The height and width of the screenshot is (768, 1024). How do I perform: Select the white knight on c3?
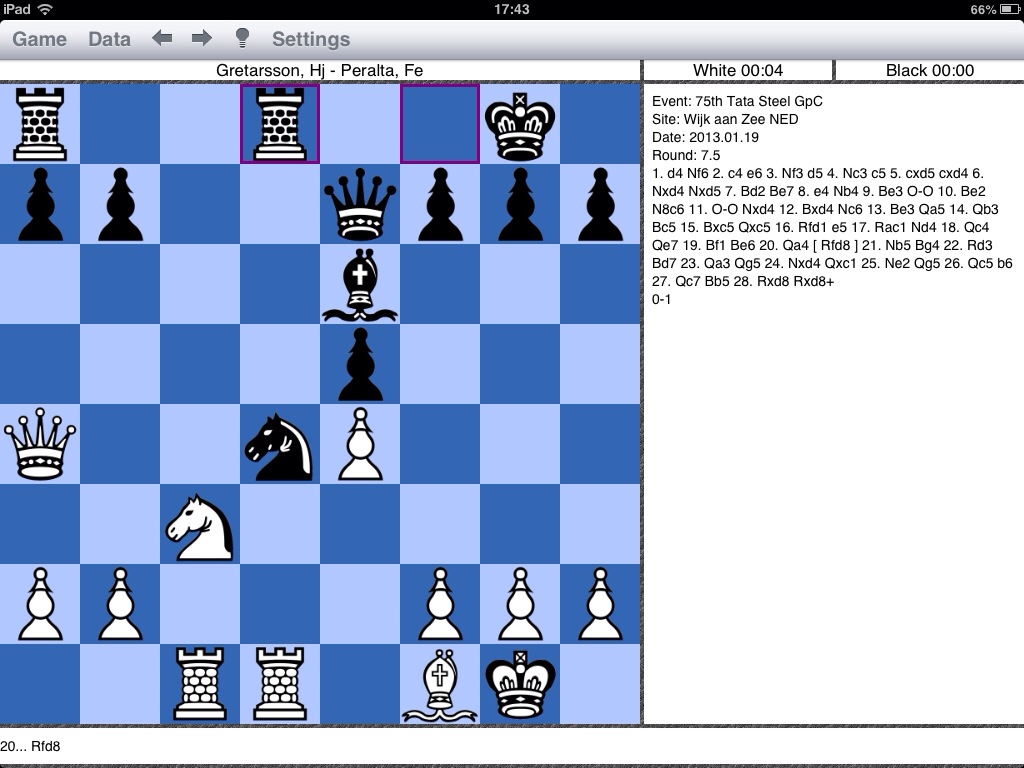point(200,524)
